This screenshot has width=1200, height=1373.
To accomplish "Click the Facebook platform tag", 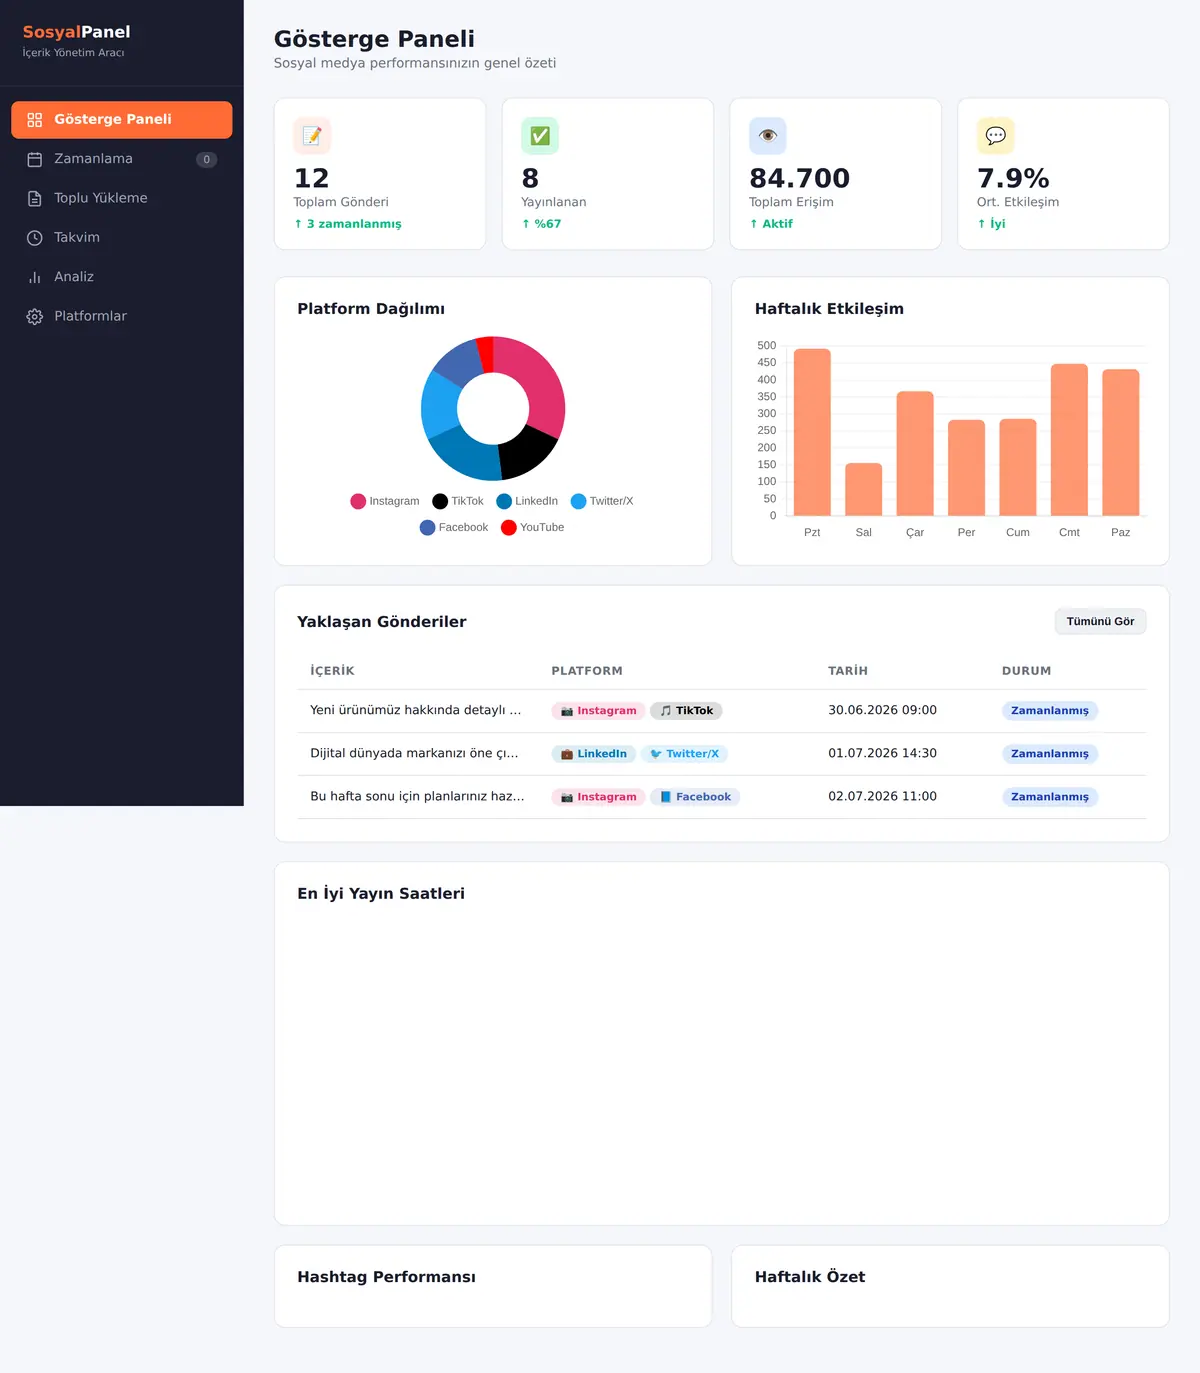I will tap(695, 797).
